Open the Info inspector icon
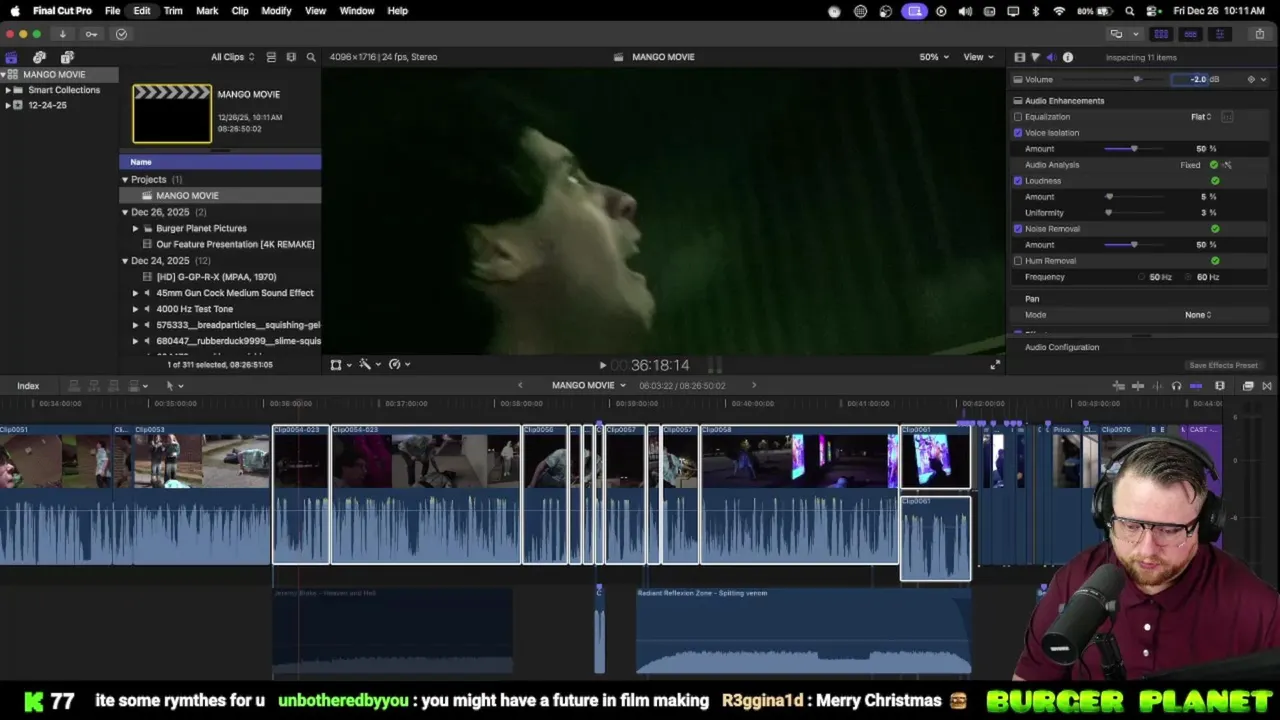The height and width of the screenshot is (720, 1280). [x=1068, y=57]
